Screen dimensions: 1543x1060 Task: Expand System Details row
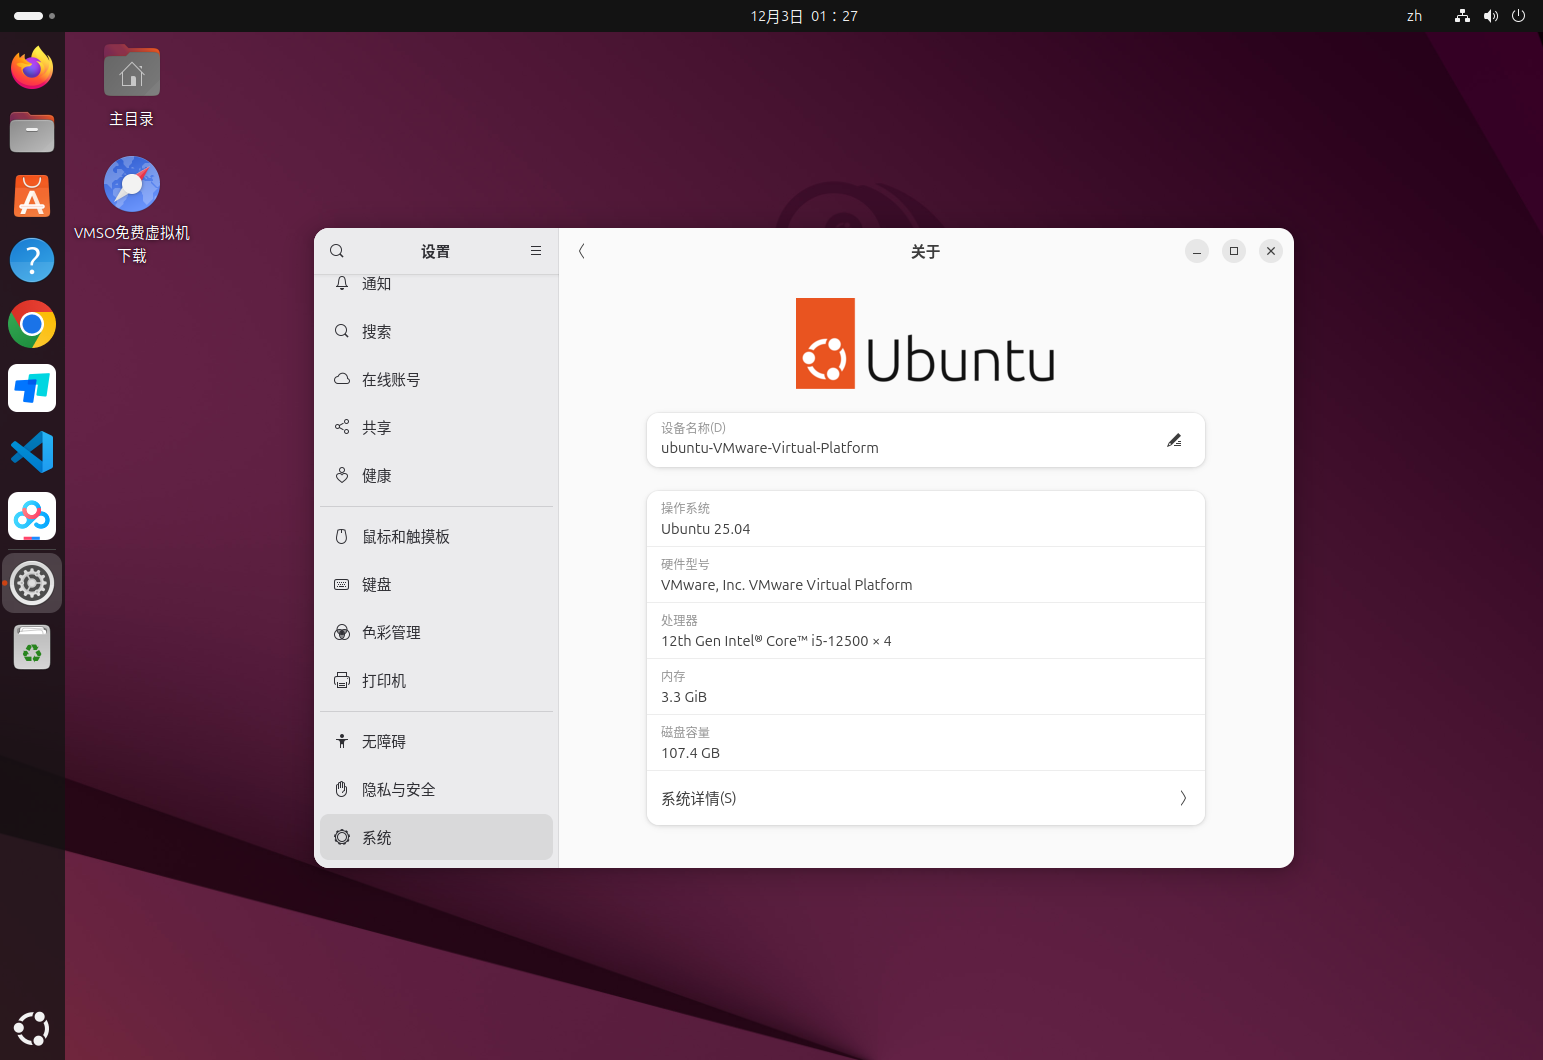click(925, 798)
